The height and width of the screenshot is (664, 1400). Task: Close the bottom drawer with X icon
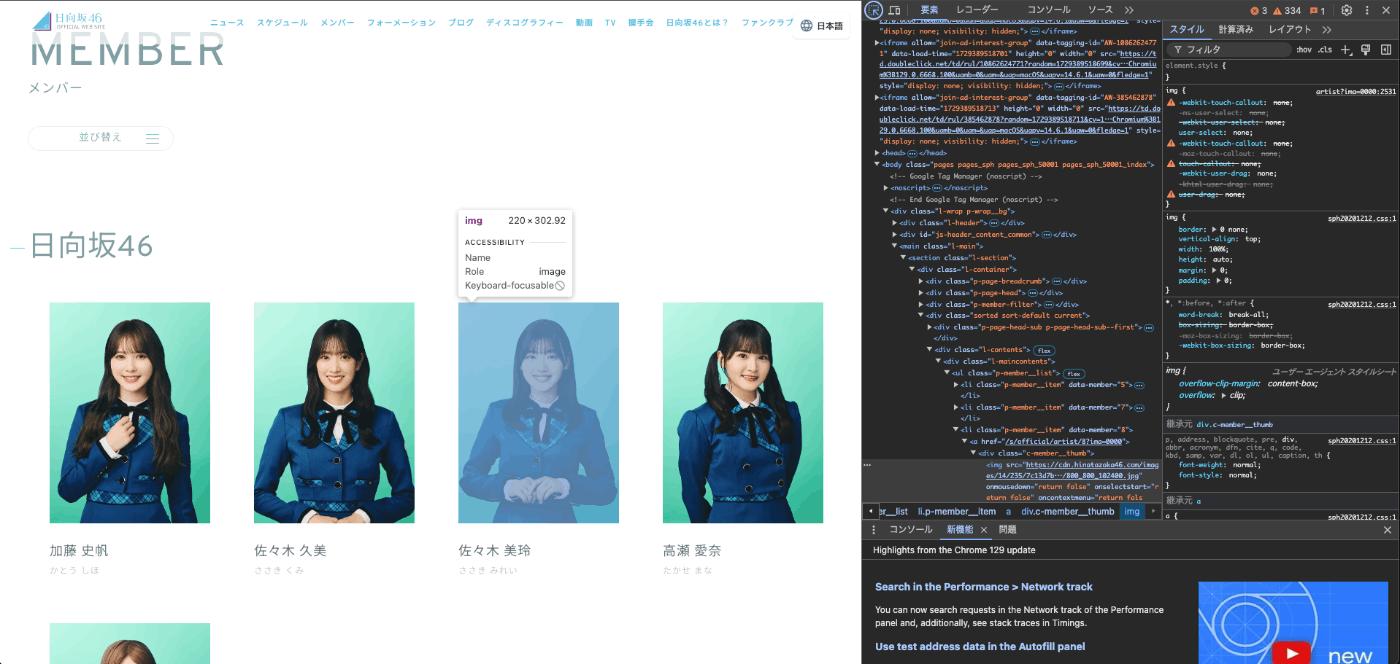[x=1387, y=530]
